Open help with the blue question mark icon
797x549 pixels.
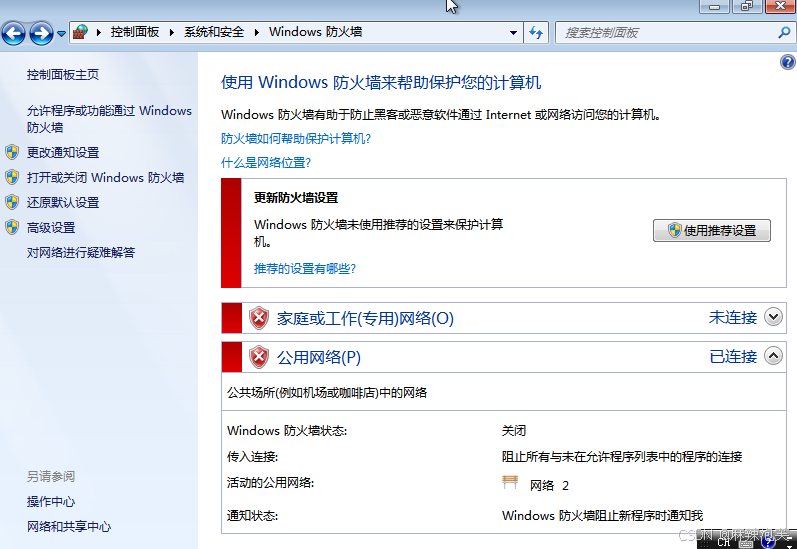(x=787, y=62)
